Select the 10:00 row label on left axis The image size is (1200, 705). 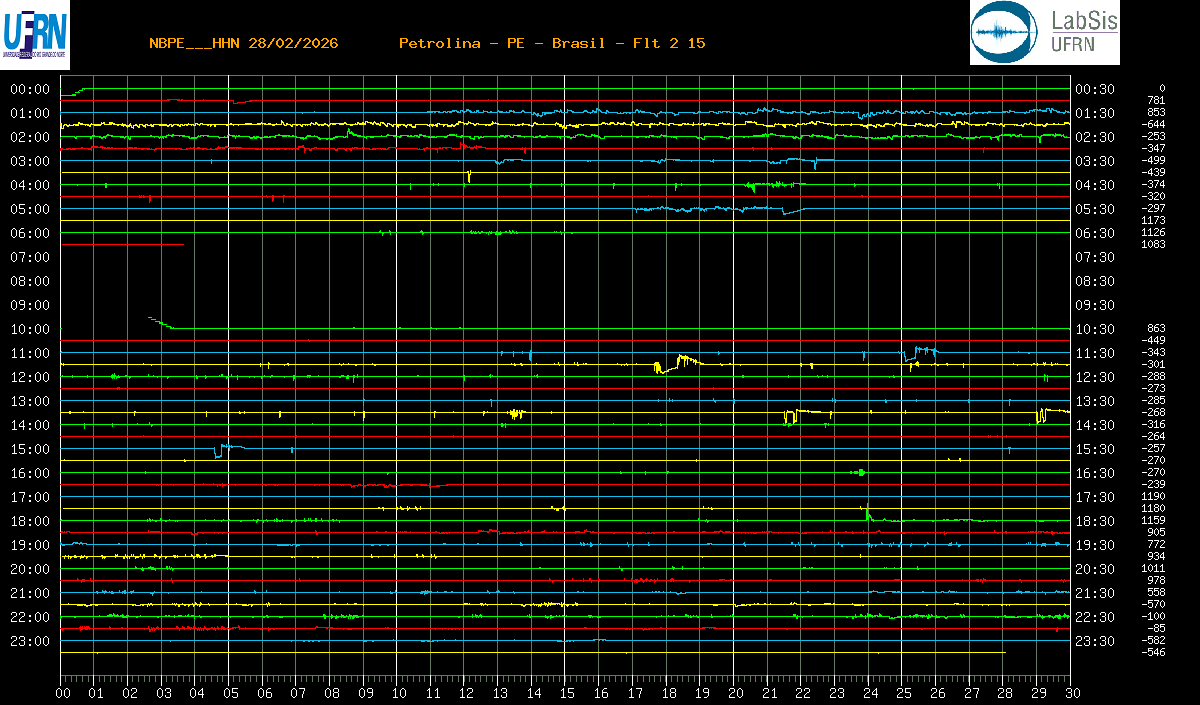coord(30,329)
